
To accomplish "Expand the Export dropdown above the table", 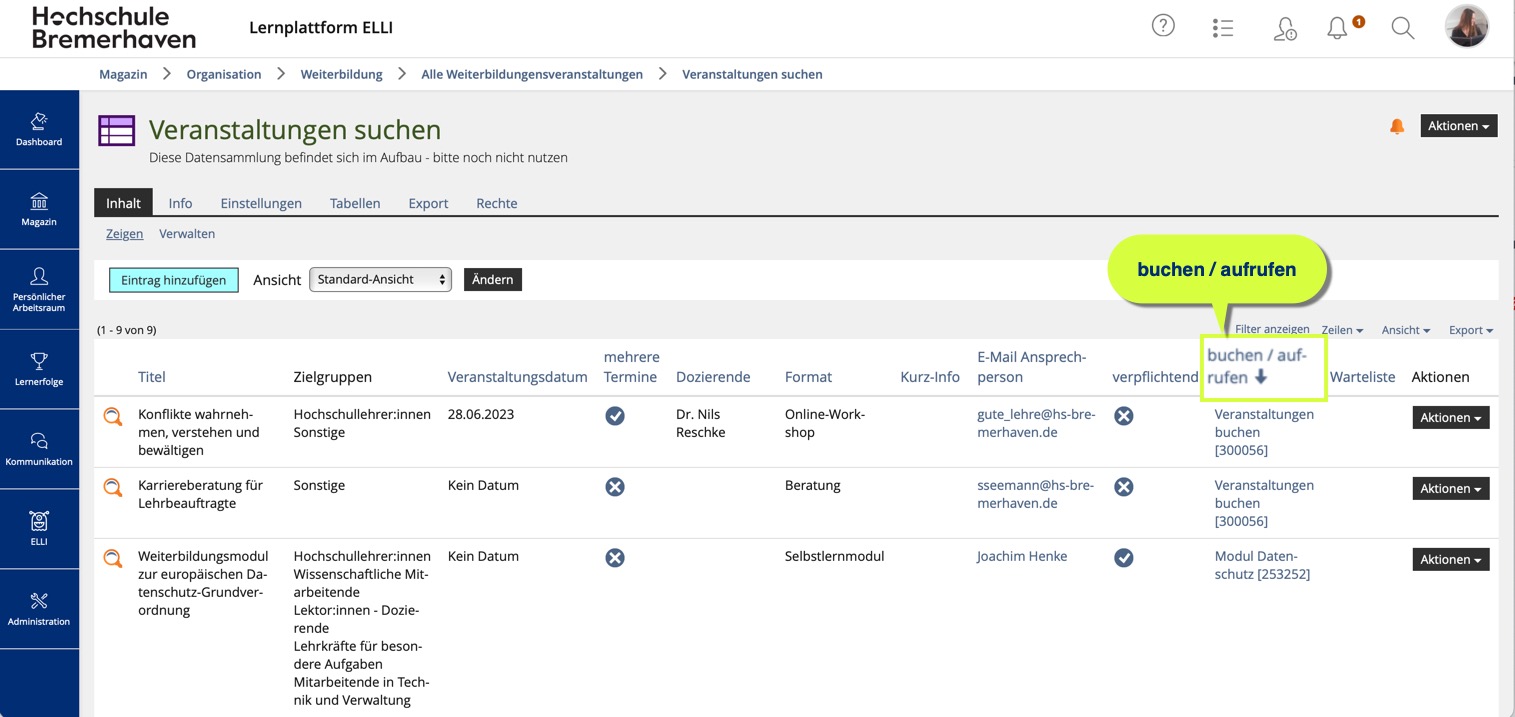I will pyautogui.click(x=1470, y=330).
